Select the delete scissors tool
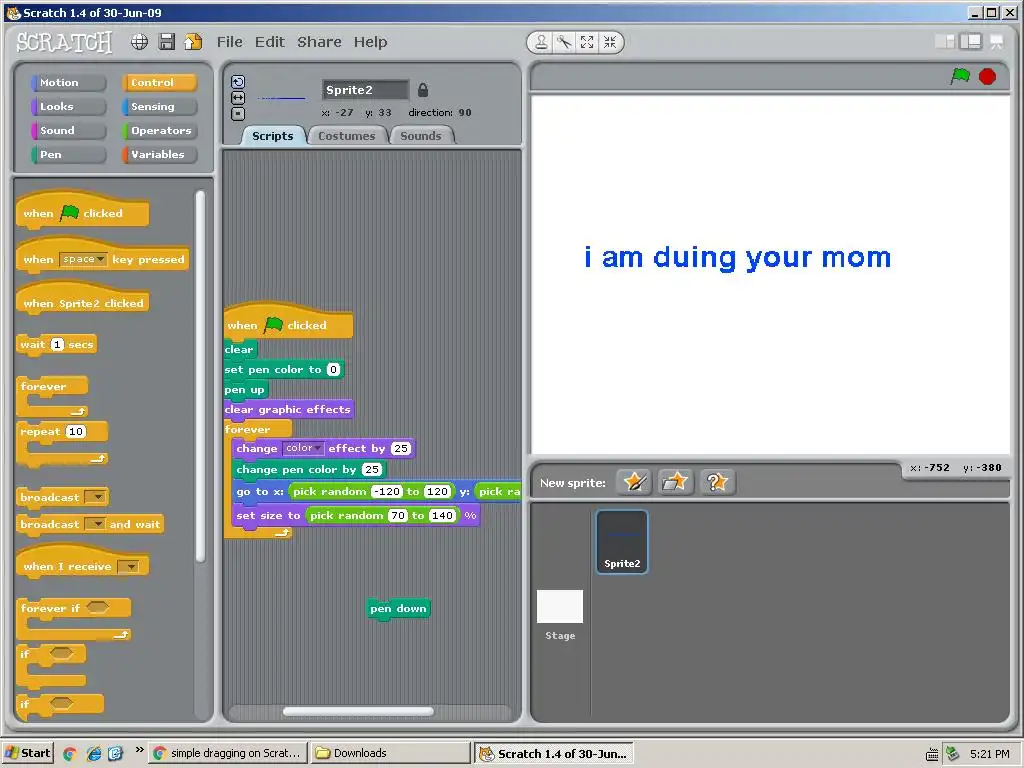Viewport: 1024px width, 768px height. pyautogui.click(x=564, y=42)
